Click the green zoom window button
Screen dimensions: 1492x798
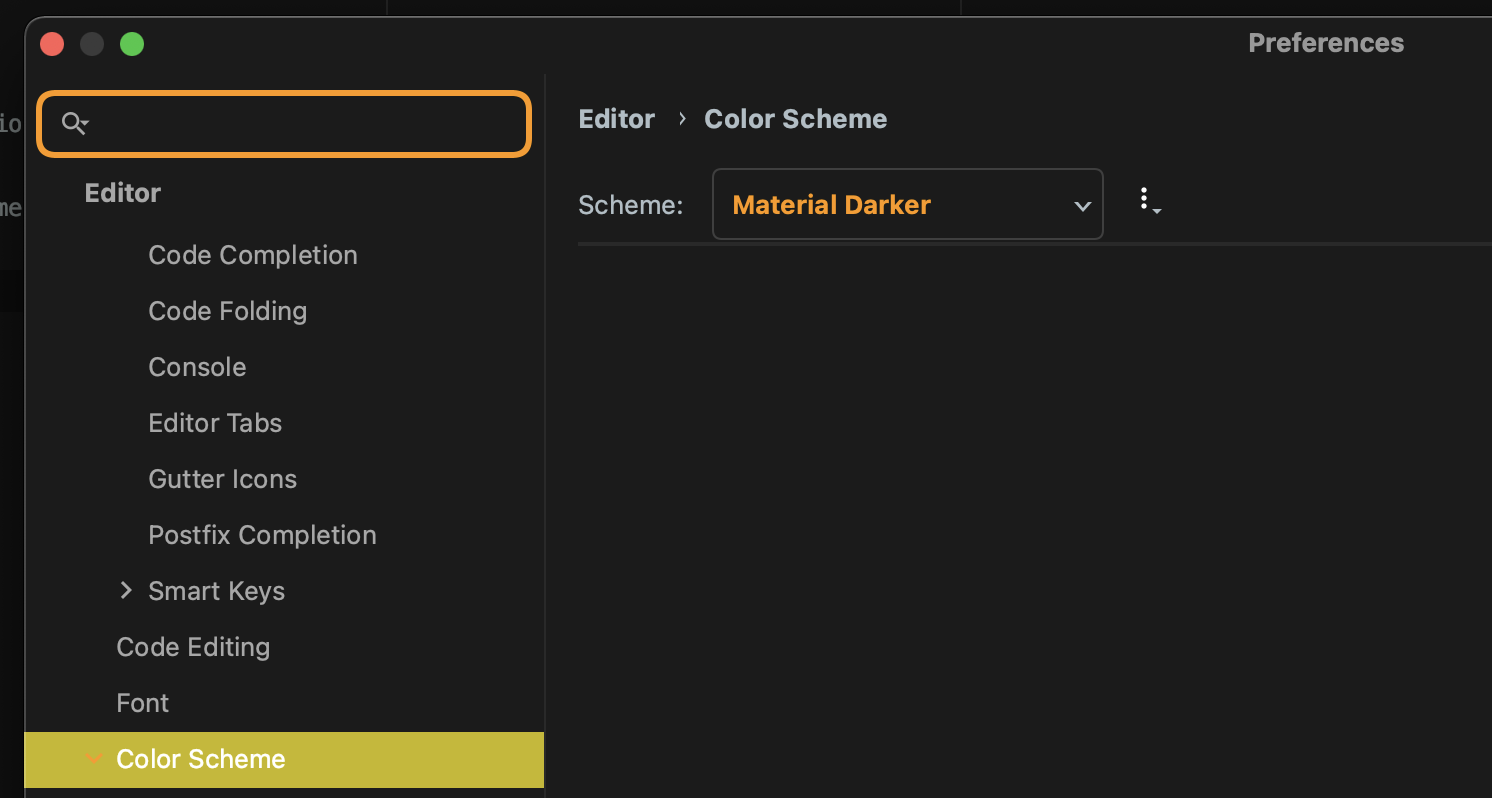click(132, 44)
